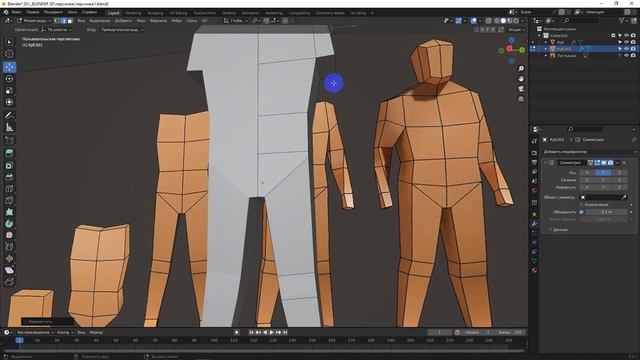640x360 pixels.
Task: Enable edge select mode
Action: pyautogui.click(x=63, y=20)
